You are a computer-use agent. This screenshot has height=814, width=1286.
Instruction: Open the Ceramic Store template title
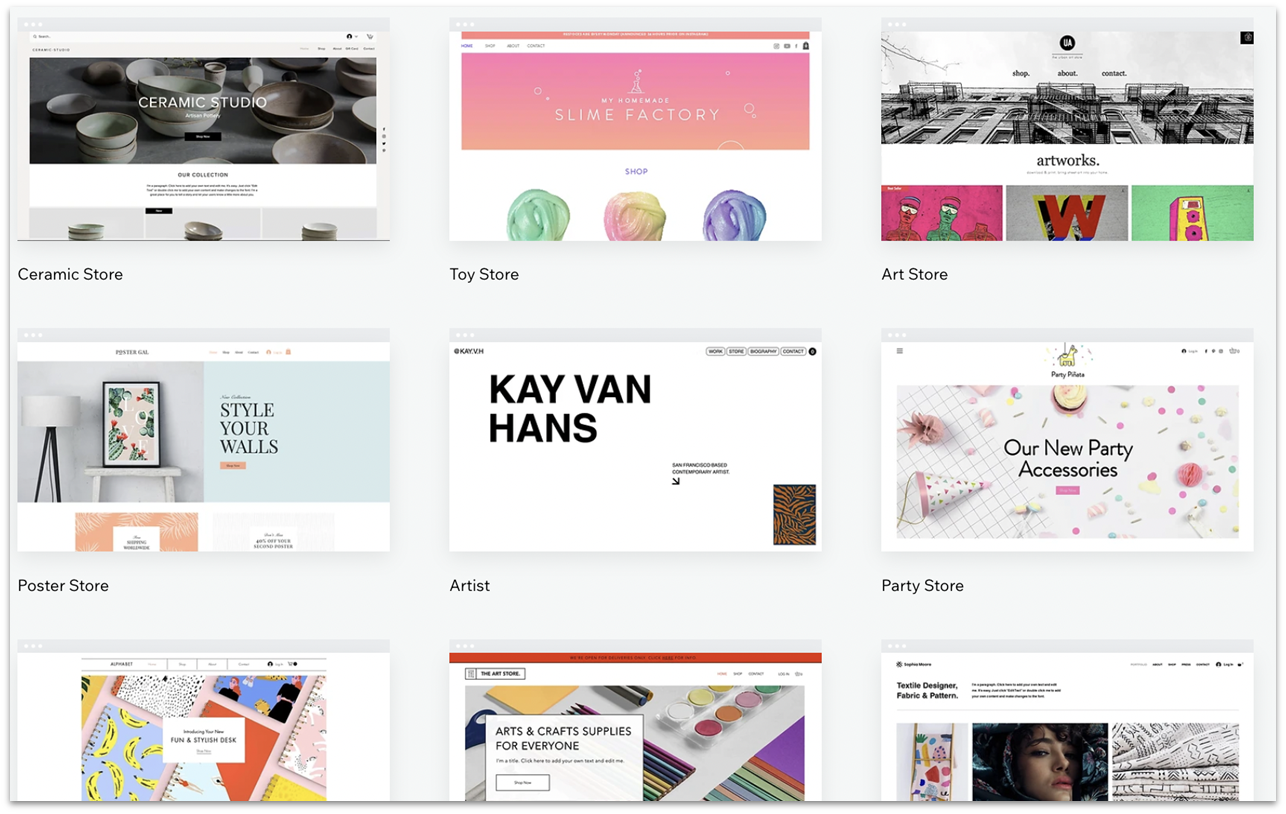pos(70,274)
